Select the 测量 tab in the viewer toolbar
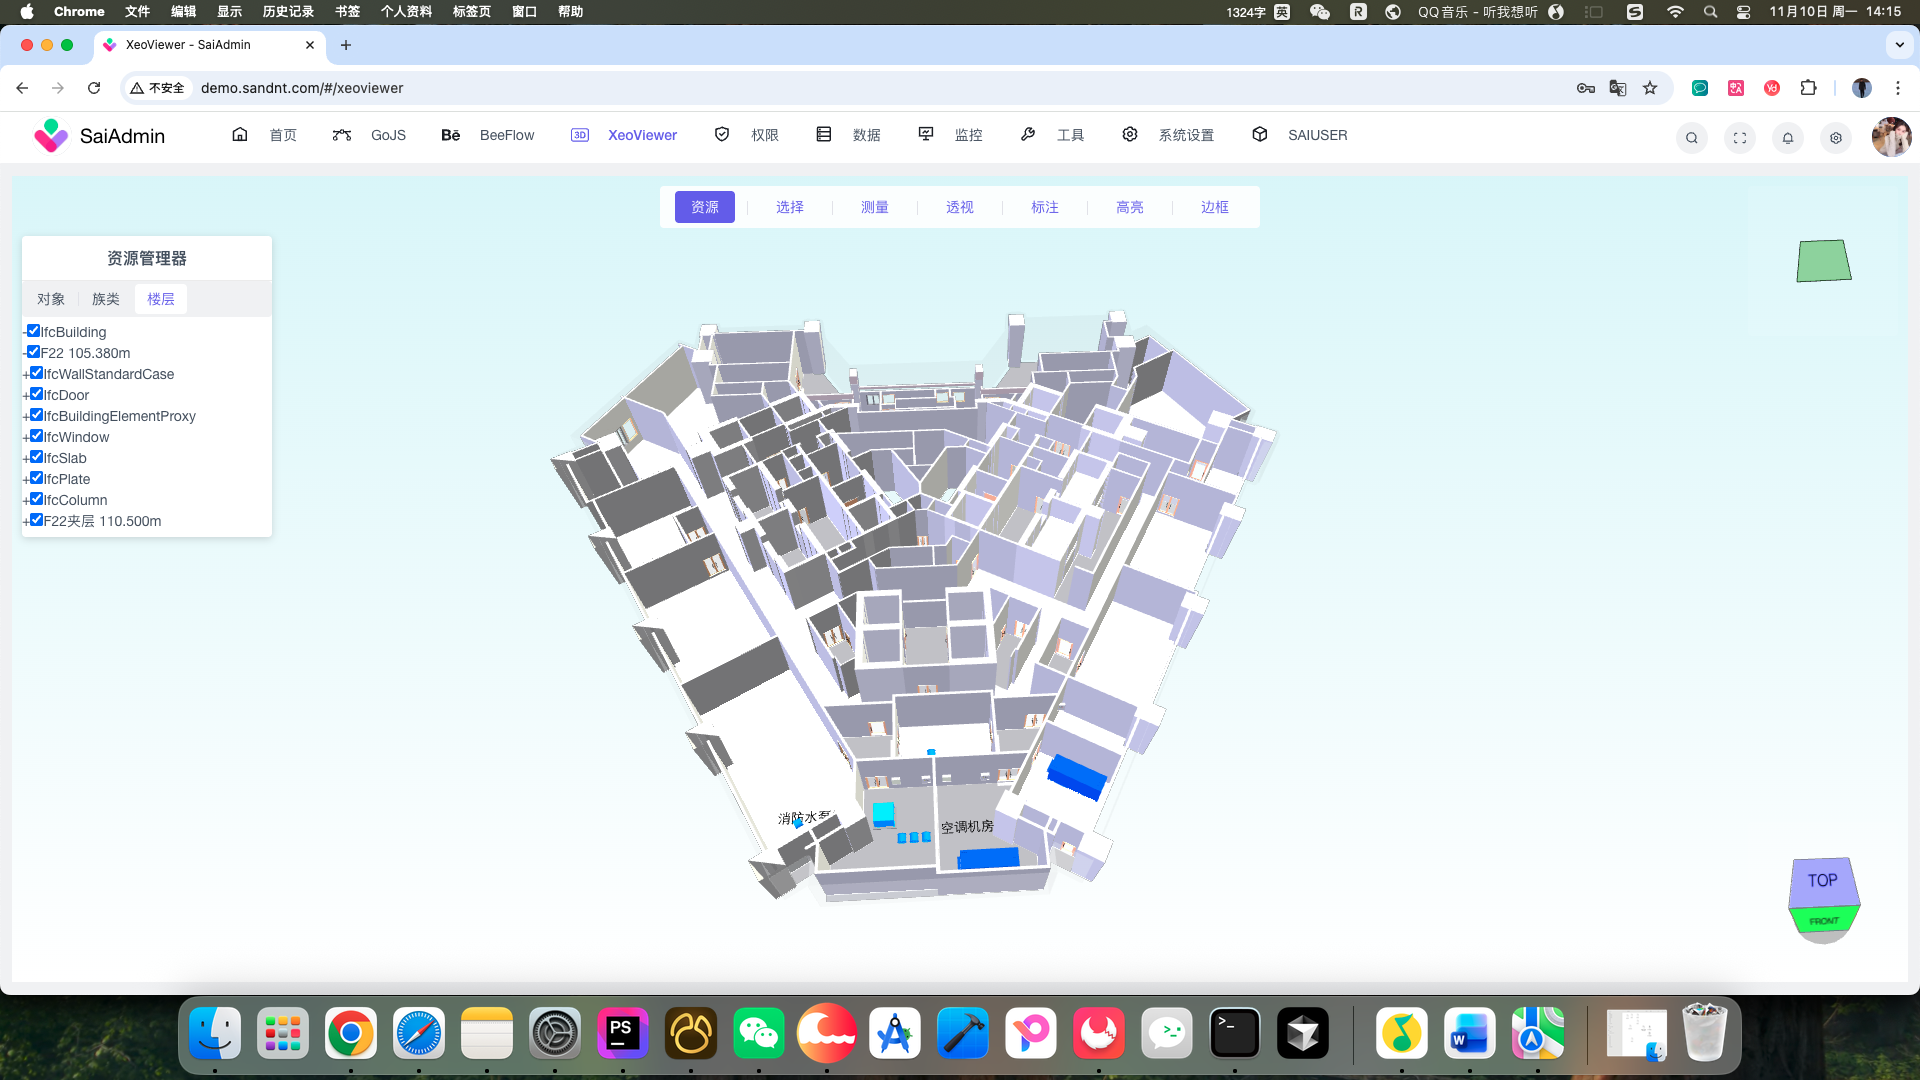This screenshot has height=1080, width=1920. tap(874, 207)
